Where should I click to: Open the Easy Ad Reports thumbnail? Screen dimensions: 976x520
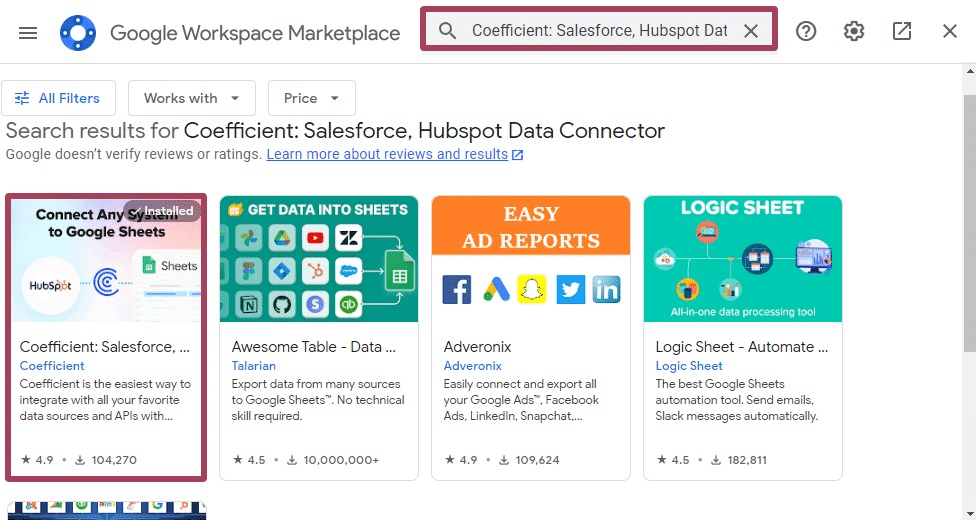pos(531,259)
